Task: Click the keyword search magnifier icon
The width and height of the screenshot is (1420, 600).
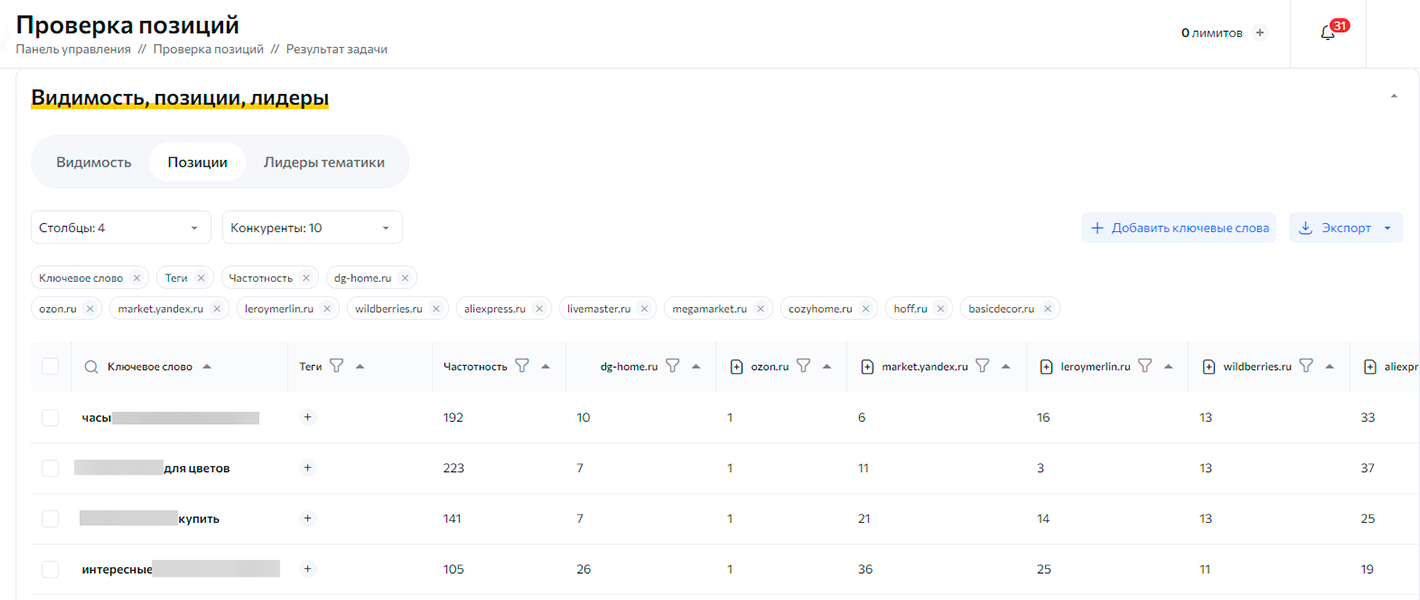Action: click(91, 367)
